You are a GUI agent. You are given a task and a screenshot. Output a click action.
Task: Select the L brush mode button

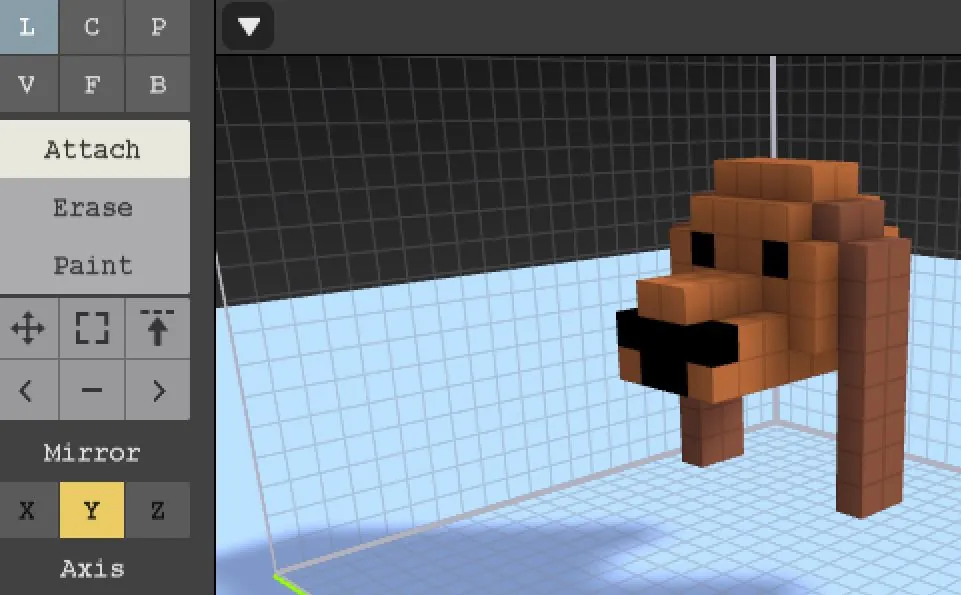click(x=28, y=26)
